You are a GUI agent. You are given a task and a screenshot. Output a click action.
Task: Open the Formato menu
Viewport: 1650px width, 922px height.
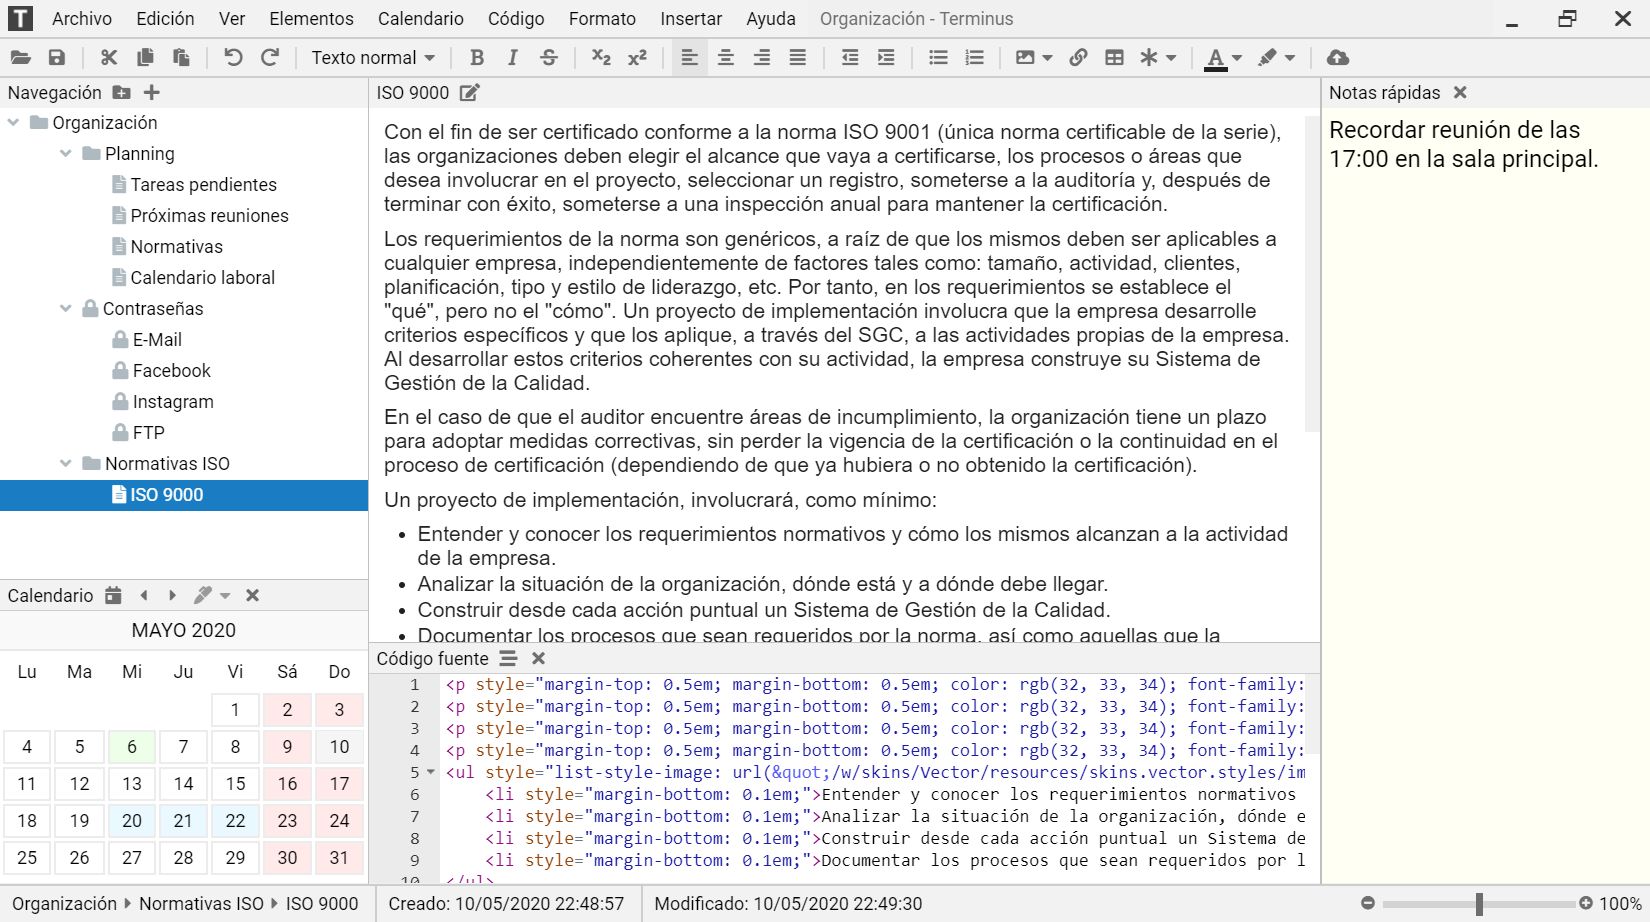pyautogui.click(x=602, y=19)
